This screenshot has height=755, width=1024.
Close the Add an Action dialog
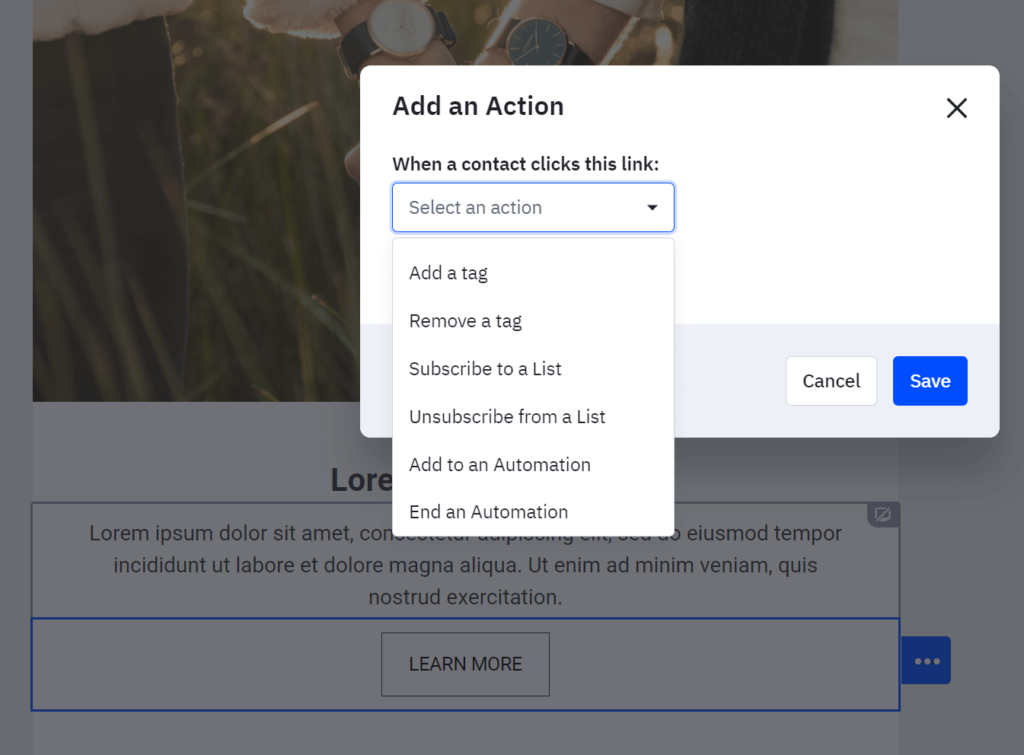pyautogui.click(x=957, y=108)
